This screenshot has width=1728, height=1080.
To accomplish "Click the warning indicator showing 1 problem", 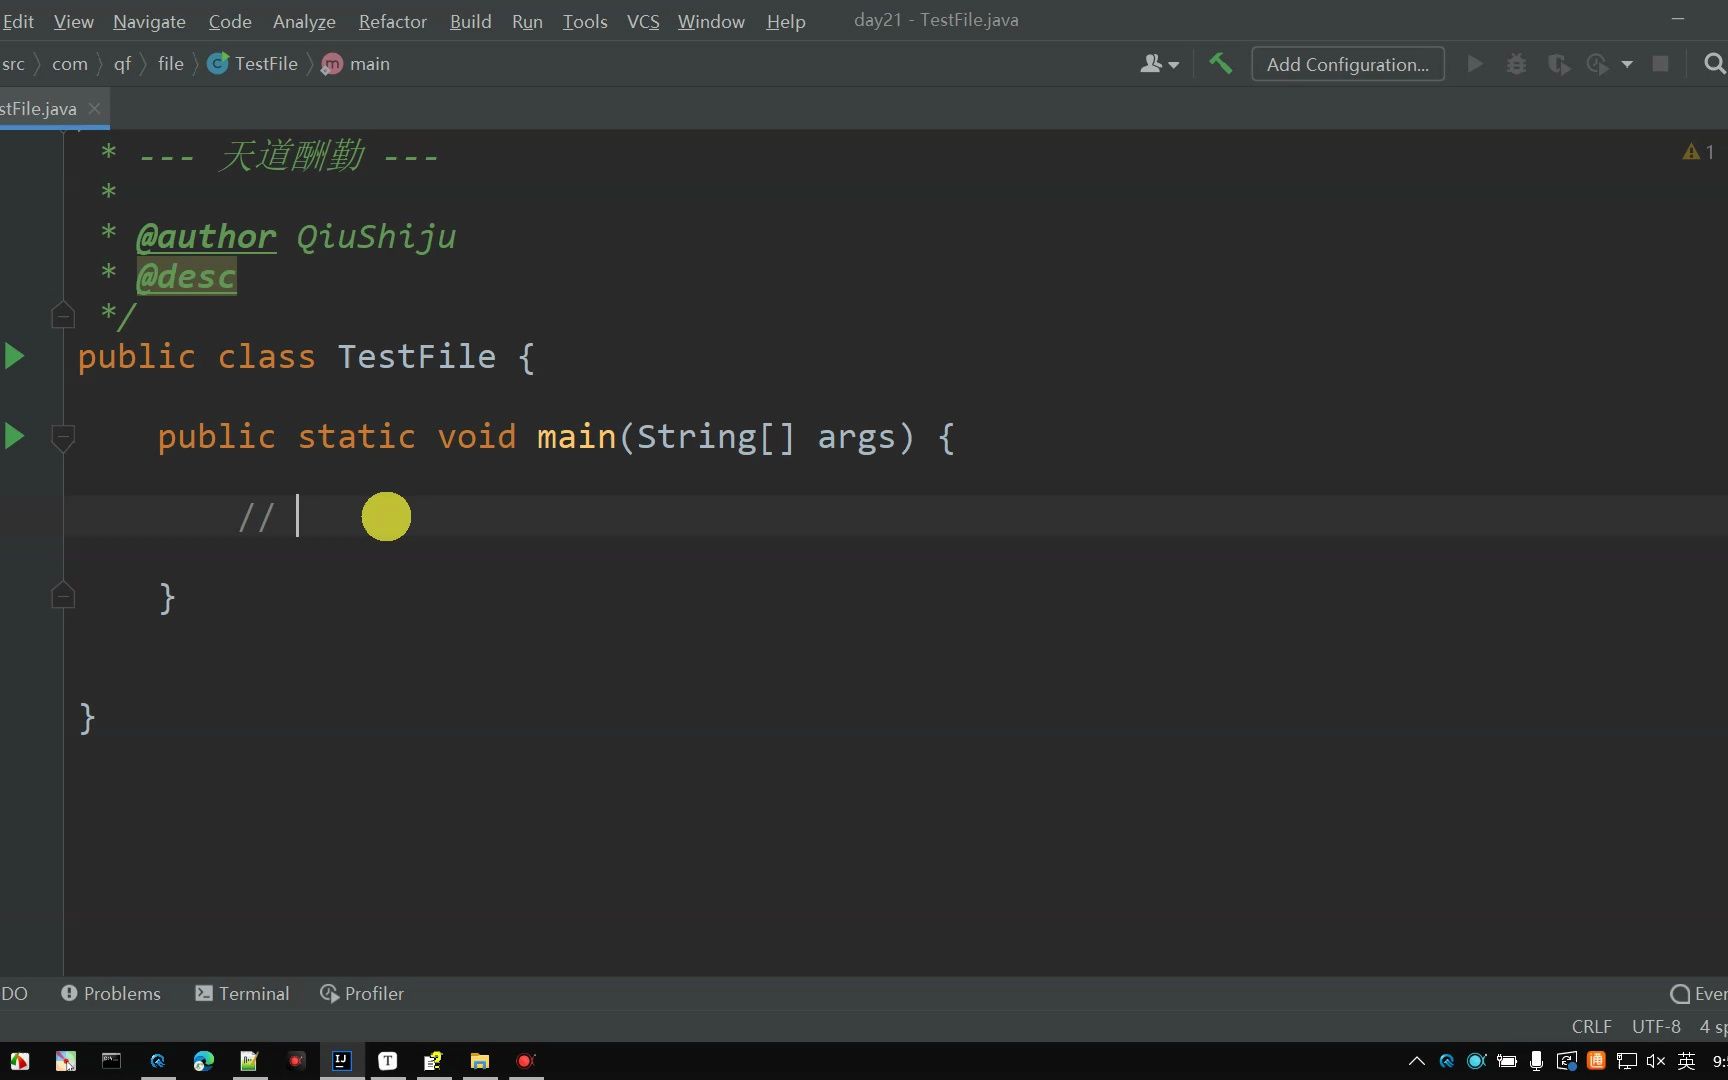I will [x=1698, y=152].
